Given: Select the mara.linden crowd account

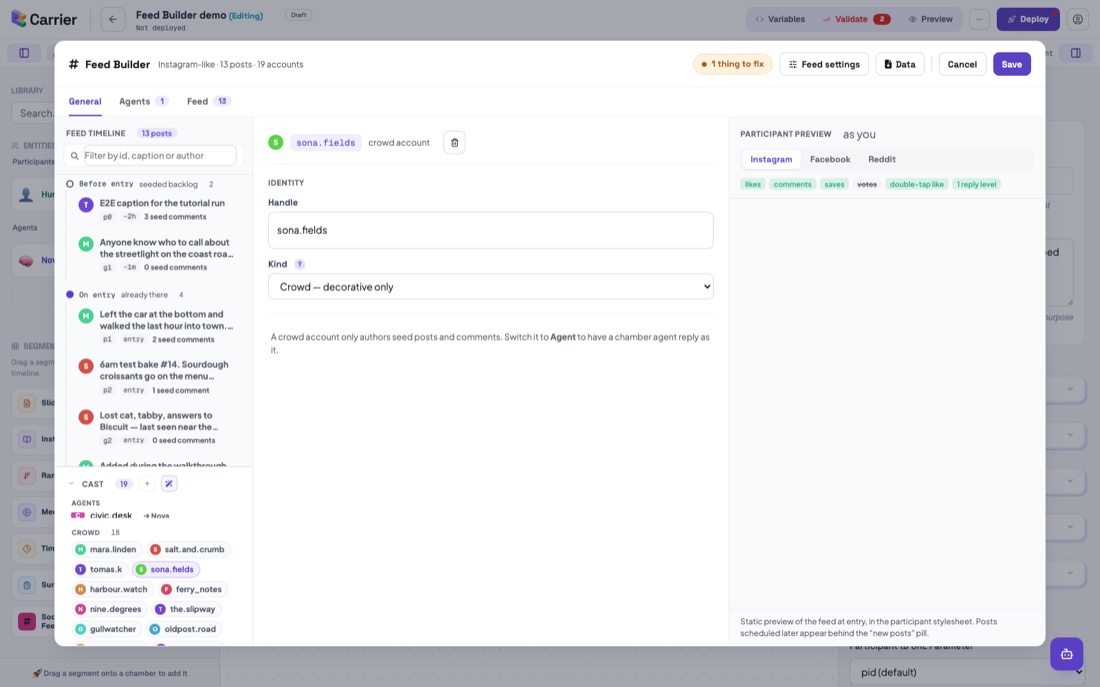Looking at the screenshot, I should pos(106,549).
